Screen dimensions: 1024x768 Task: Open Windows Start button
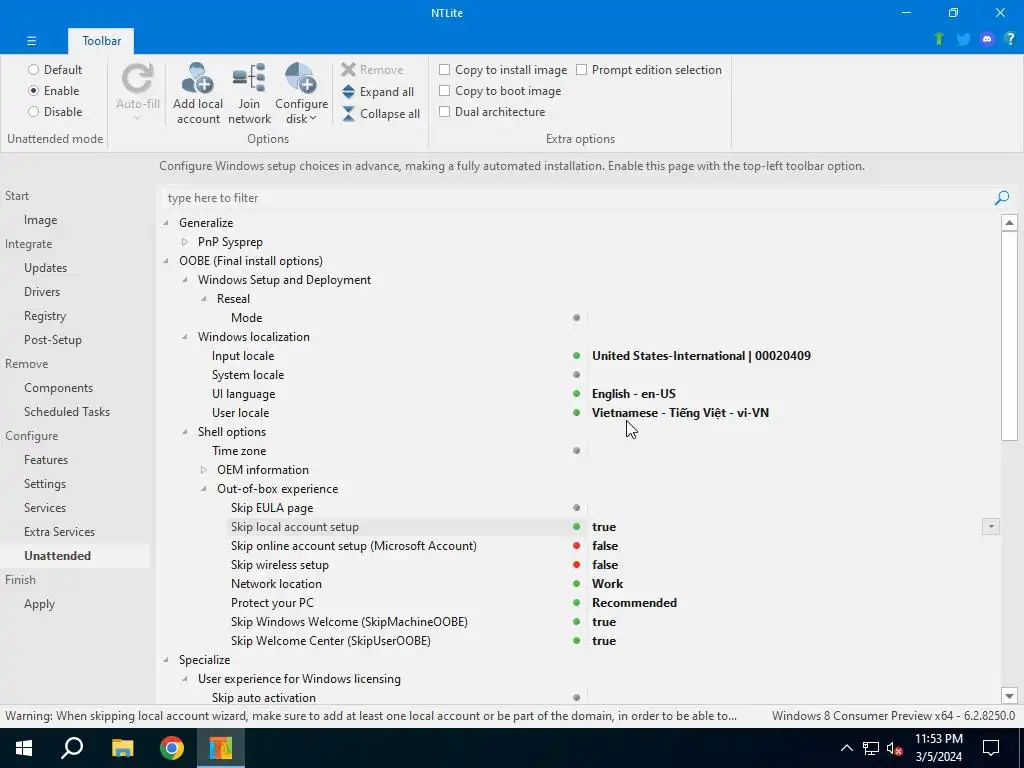24,748
